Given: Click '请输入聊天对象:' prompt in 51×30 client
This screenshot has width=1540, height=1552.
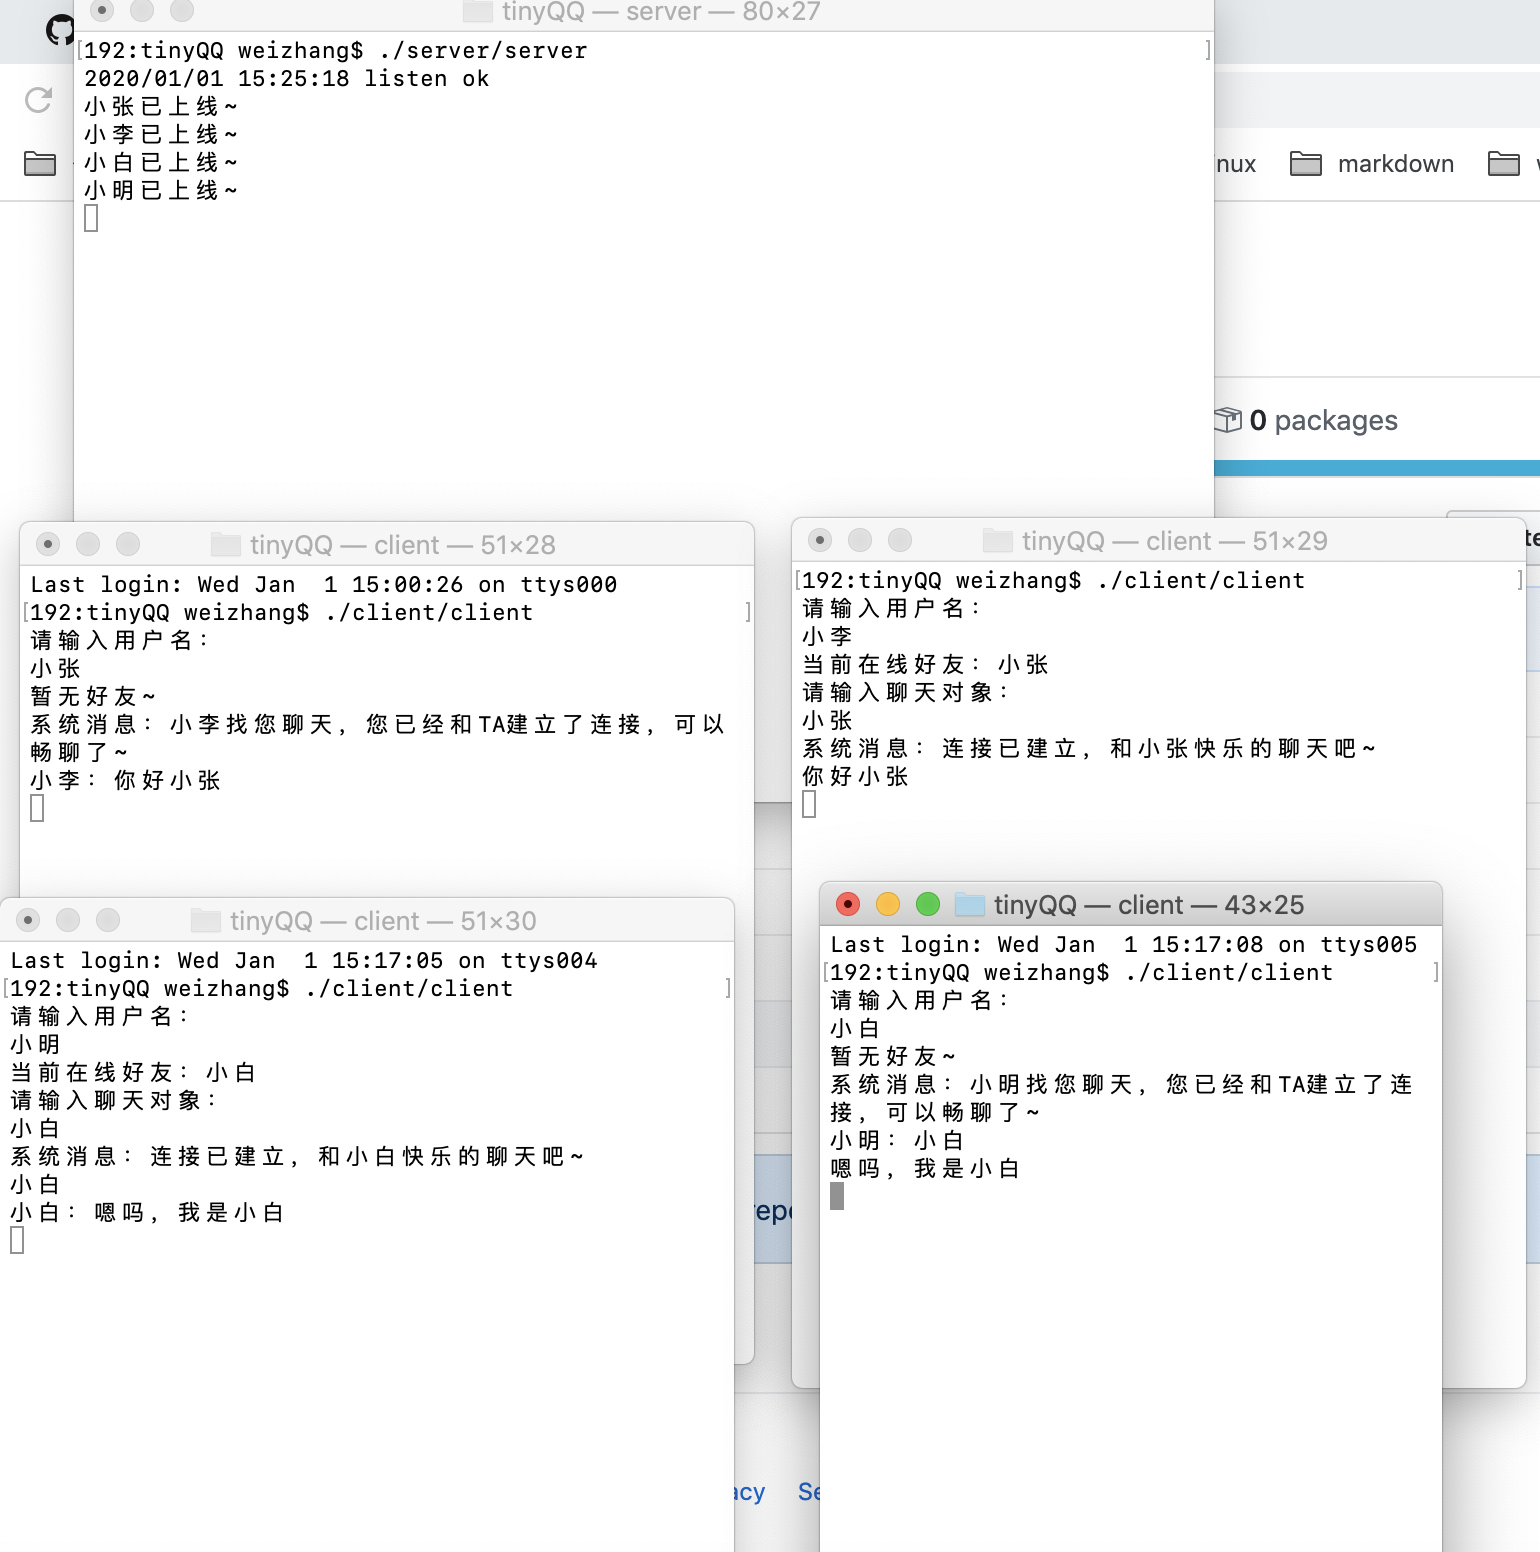Looking at the screenshot, I should click(x=113, y=1101).
